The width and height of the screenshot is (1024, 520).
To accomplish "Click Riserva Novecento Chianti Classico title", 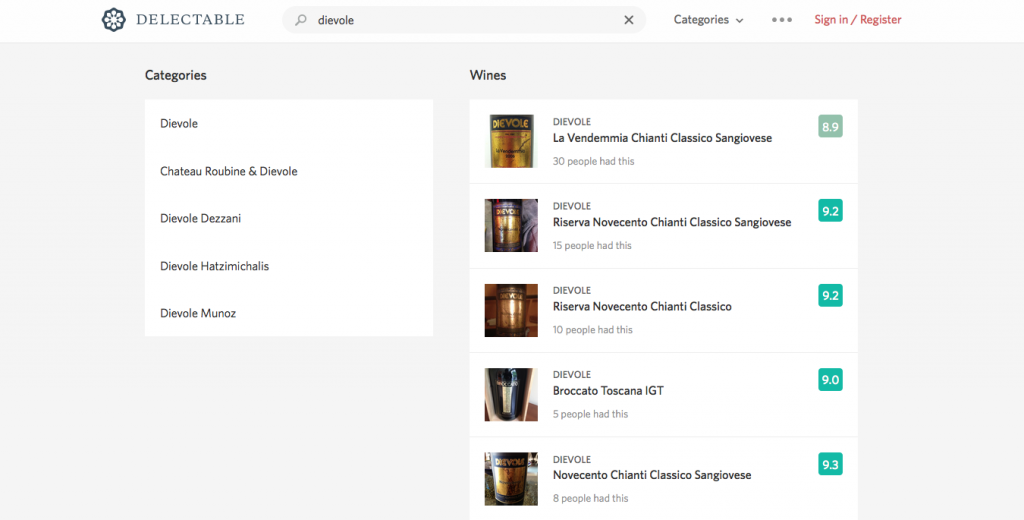I will tap(642, 307).
